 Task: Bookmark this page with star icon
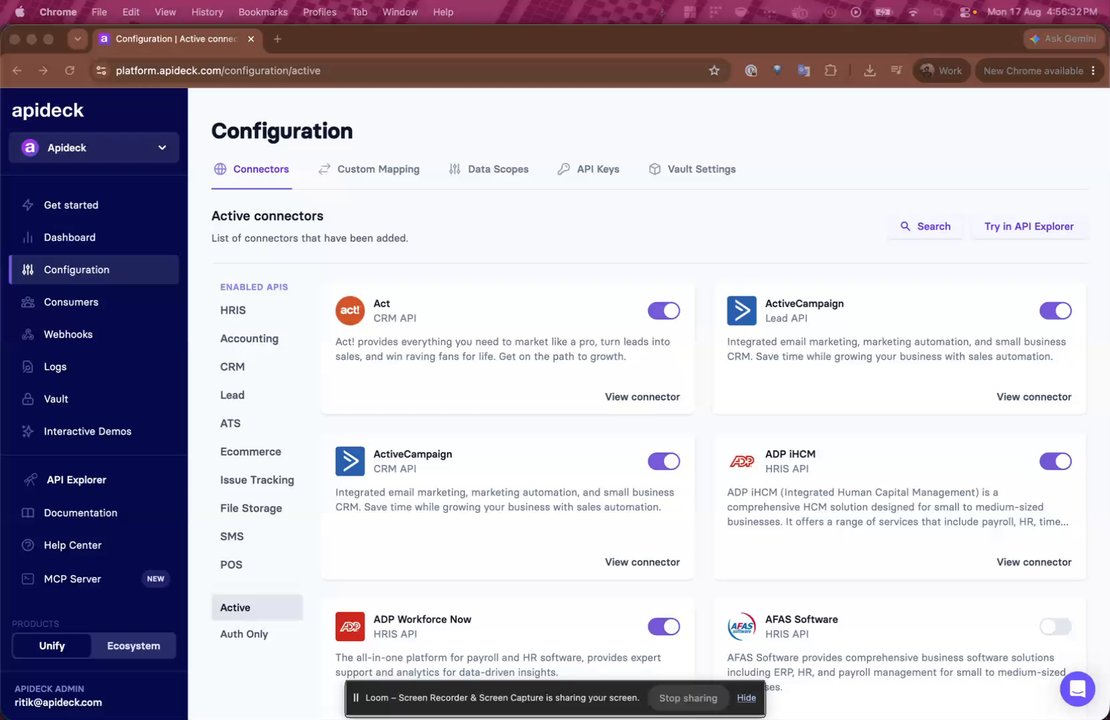tap(714, 71)
